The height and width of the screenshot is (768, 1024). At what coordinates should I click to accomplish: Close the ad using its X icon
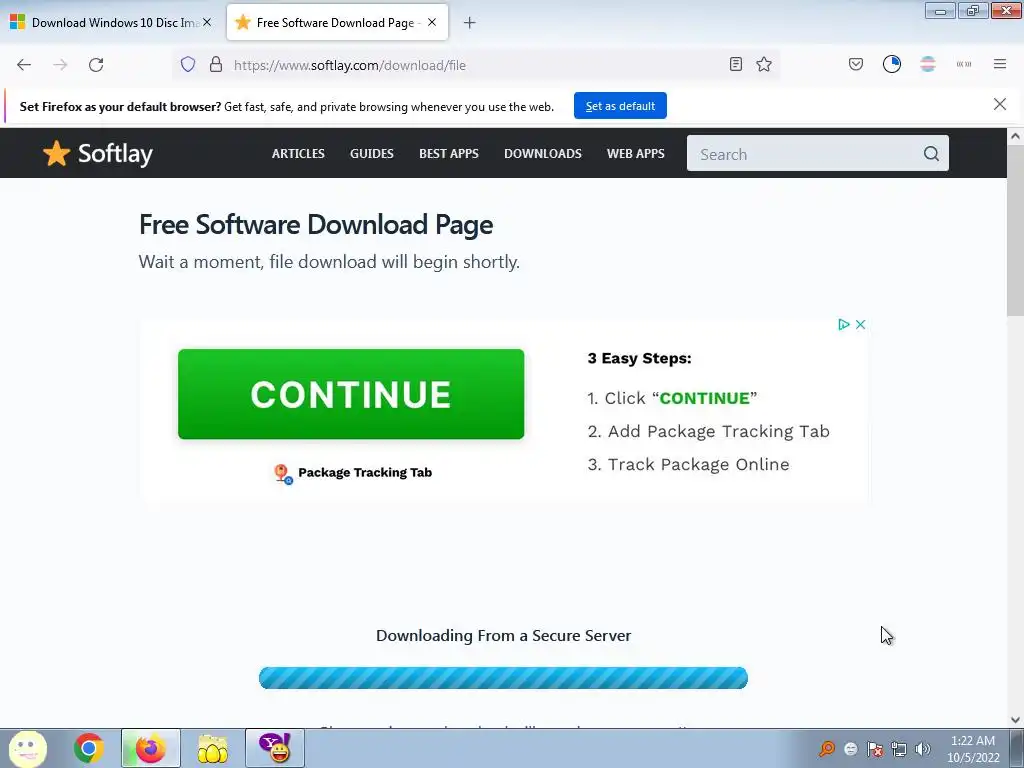point(861,325)
